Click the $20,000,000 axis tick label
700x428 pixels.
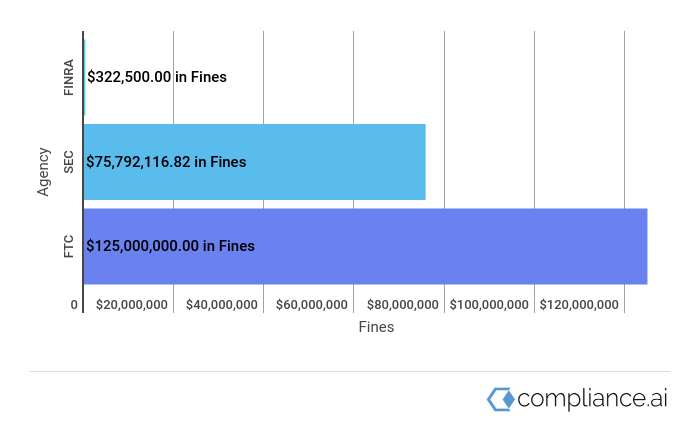point(132,305)
